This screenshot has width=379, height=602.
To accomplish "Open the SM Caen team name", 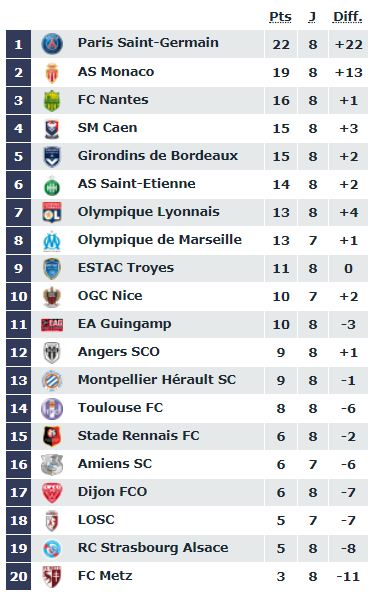I will [108, 127].
